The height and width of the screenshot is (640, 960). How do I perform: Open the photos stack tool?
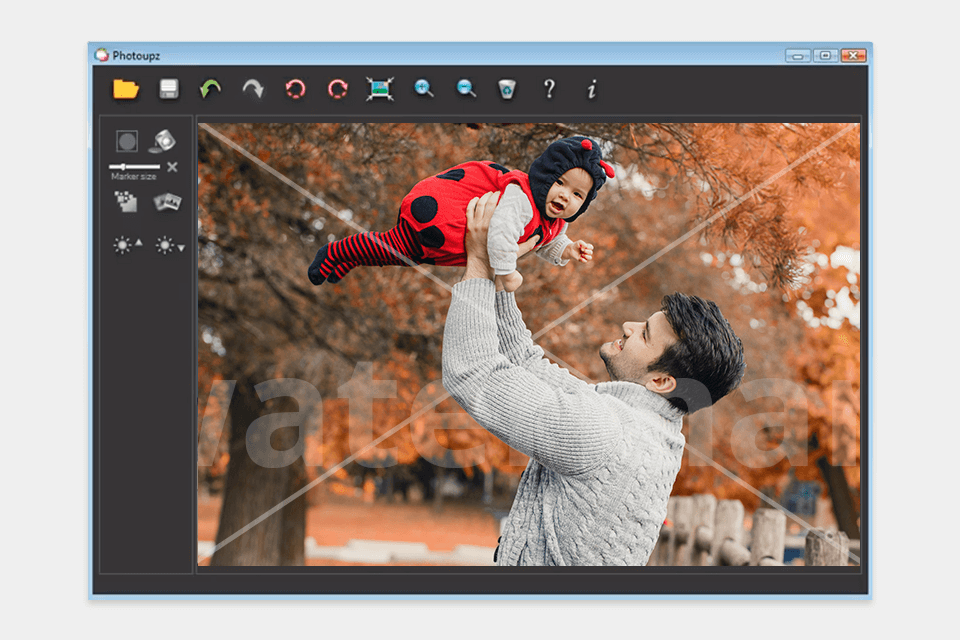click(166, 202)
